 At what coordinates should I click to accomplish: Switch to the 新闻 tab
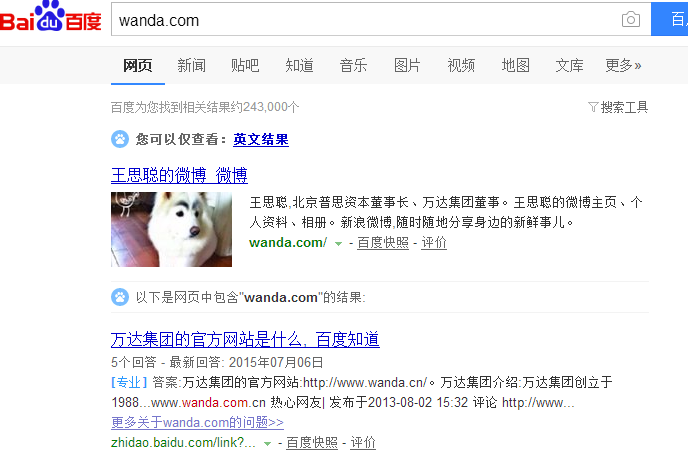click(191, 65)
